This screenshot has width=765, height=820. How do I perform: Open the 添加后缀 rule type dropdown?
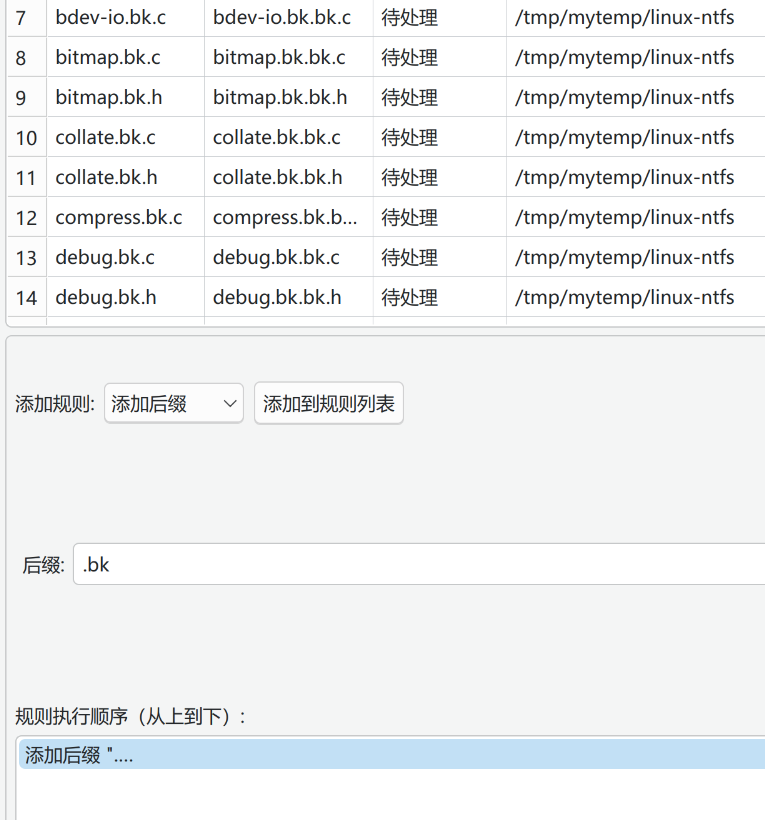click(x=174, y=403)
